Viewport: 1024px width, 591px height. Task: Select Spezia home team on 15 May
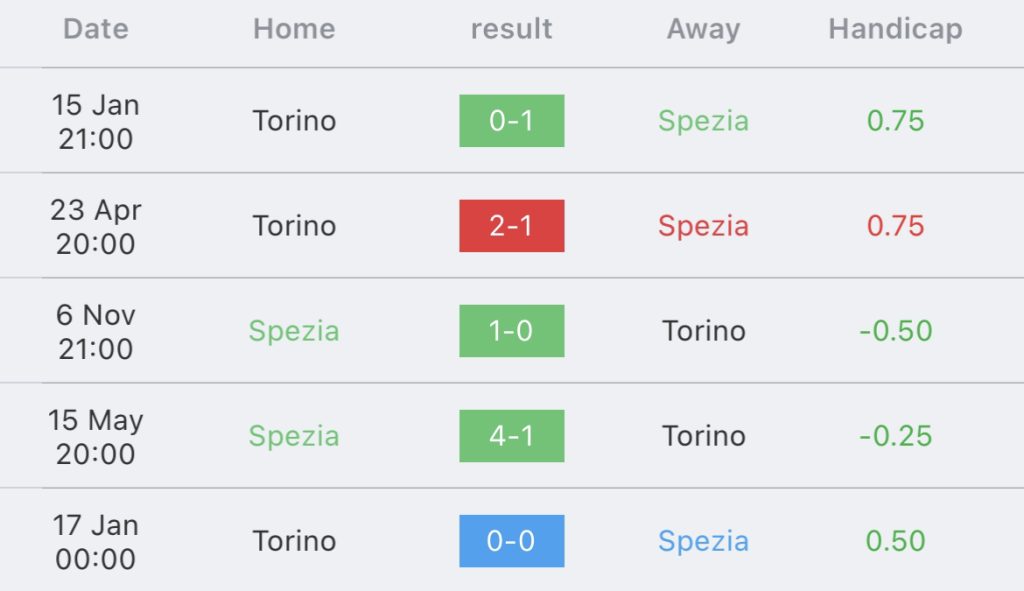[294, 437]
